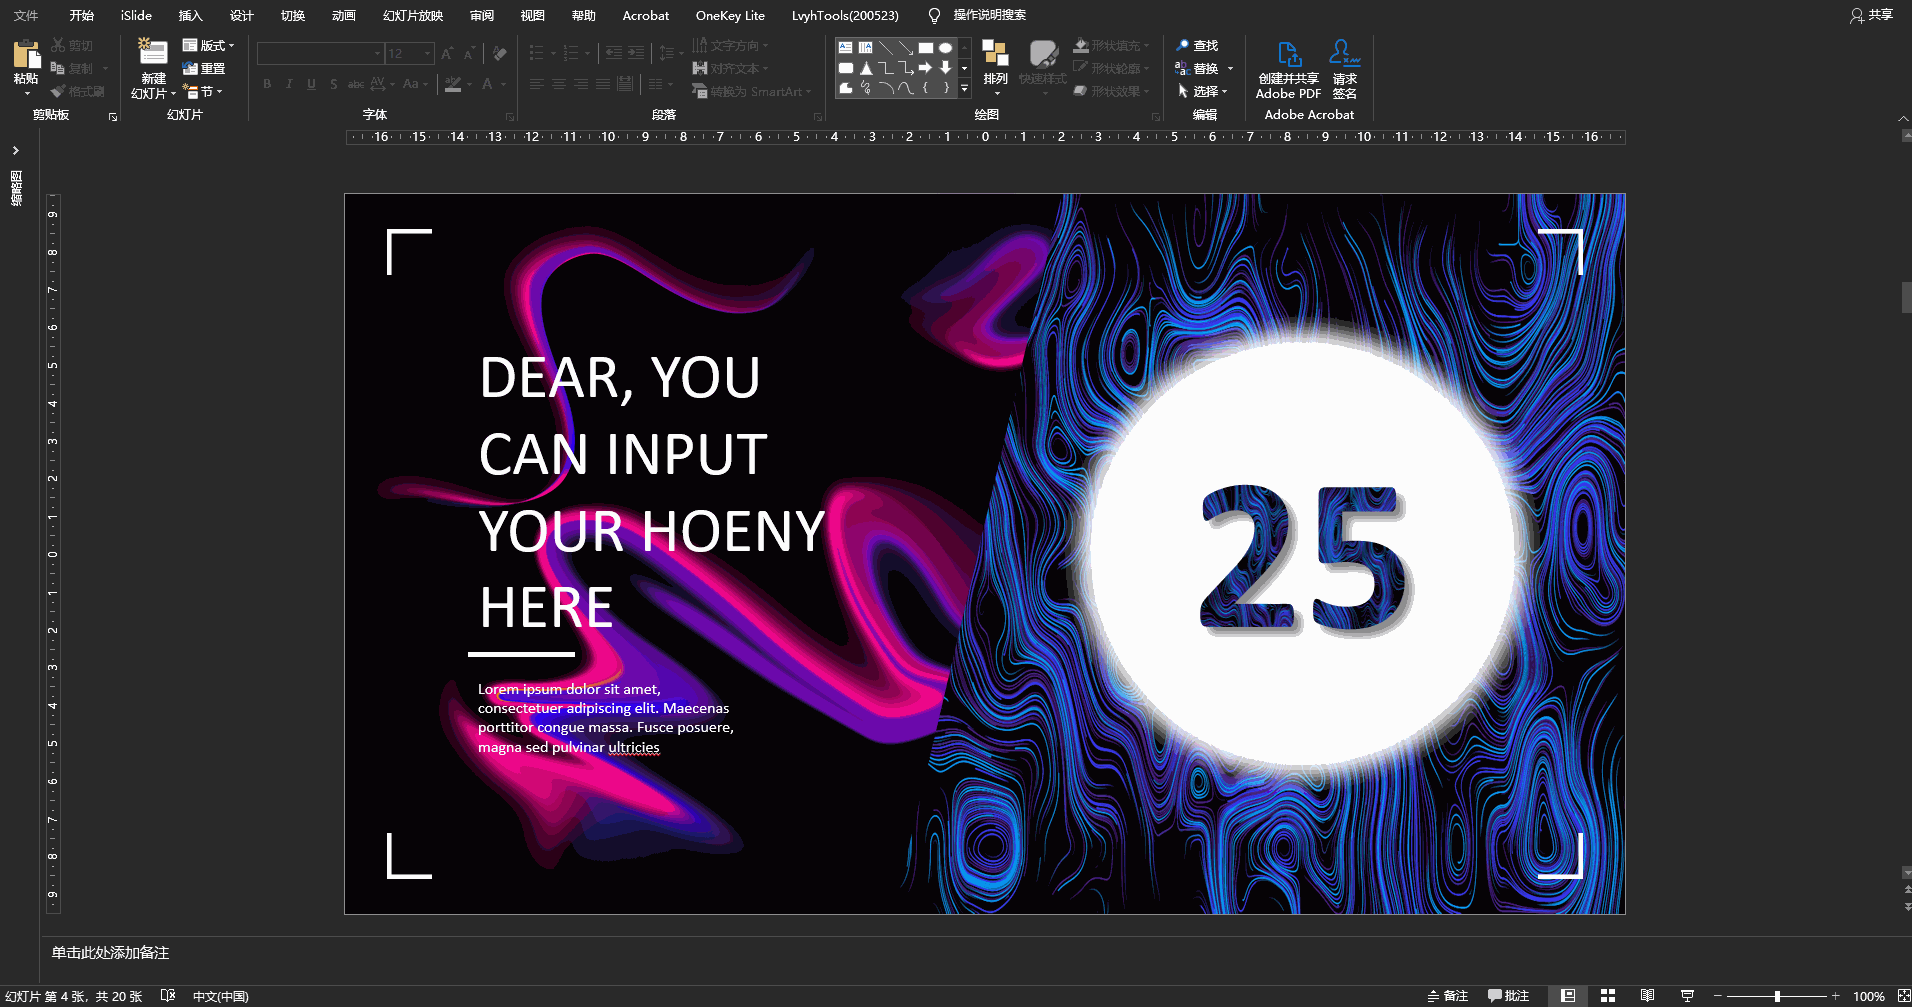Click the zoom slider handle

[1777, 996]
